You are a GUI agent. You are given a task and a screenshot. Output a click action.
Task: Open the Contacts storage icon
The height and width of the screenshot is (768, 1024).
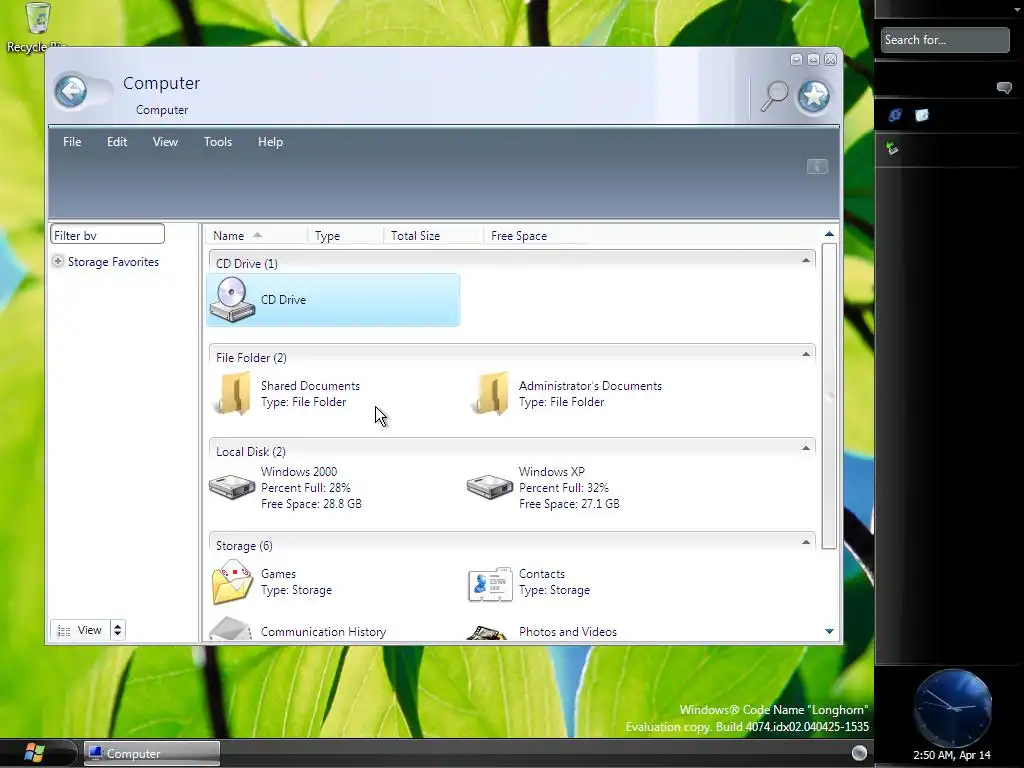(490, 584)
